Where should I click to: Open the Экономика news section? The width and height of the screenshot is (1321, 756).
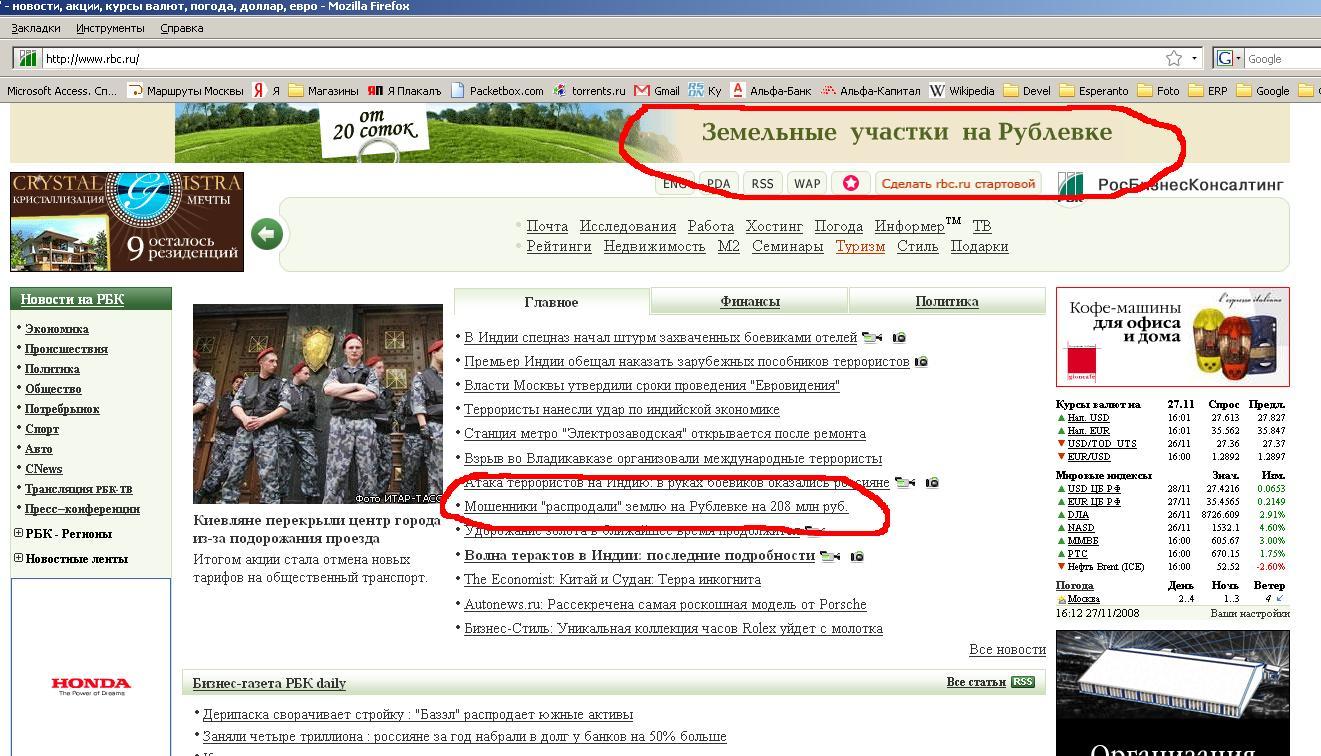pos(57,329)
